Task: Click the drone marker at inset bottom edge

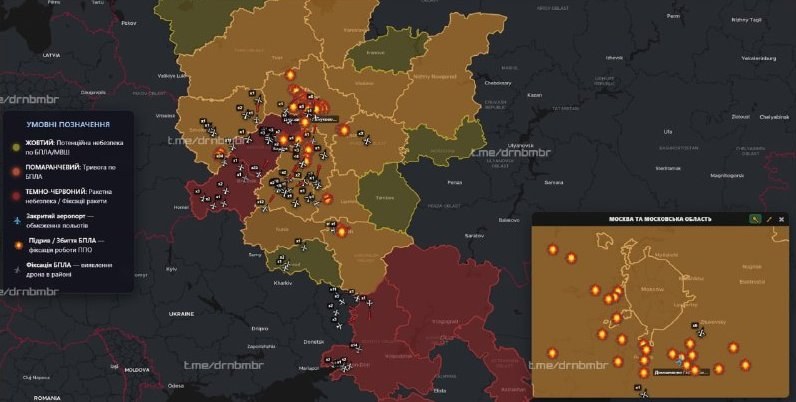Action: [644, 393]
